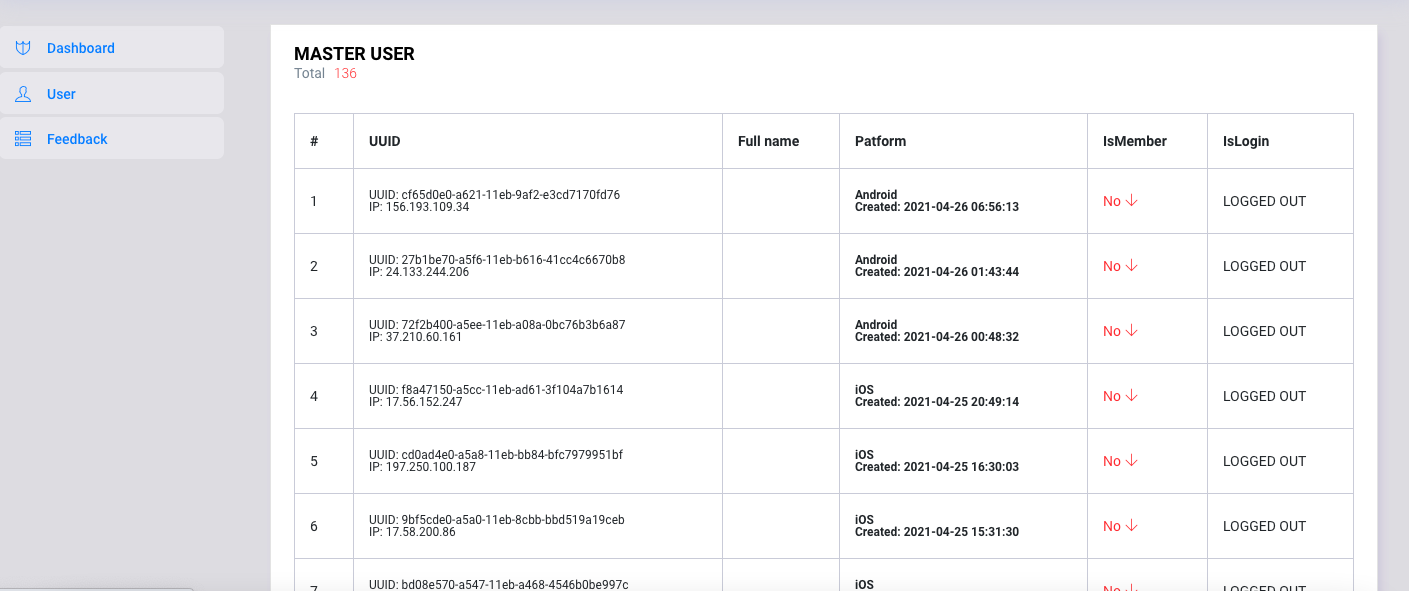The image size is (1409, 591).
Task: Click the down arrow in row 4 IsMember cell
Action: pyautogui.click(x=1132, y=396)
